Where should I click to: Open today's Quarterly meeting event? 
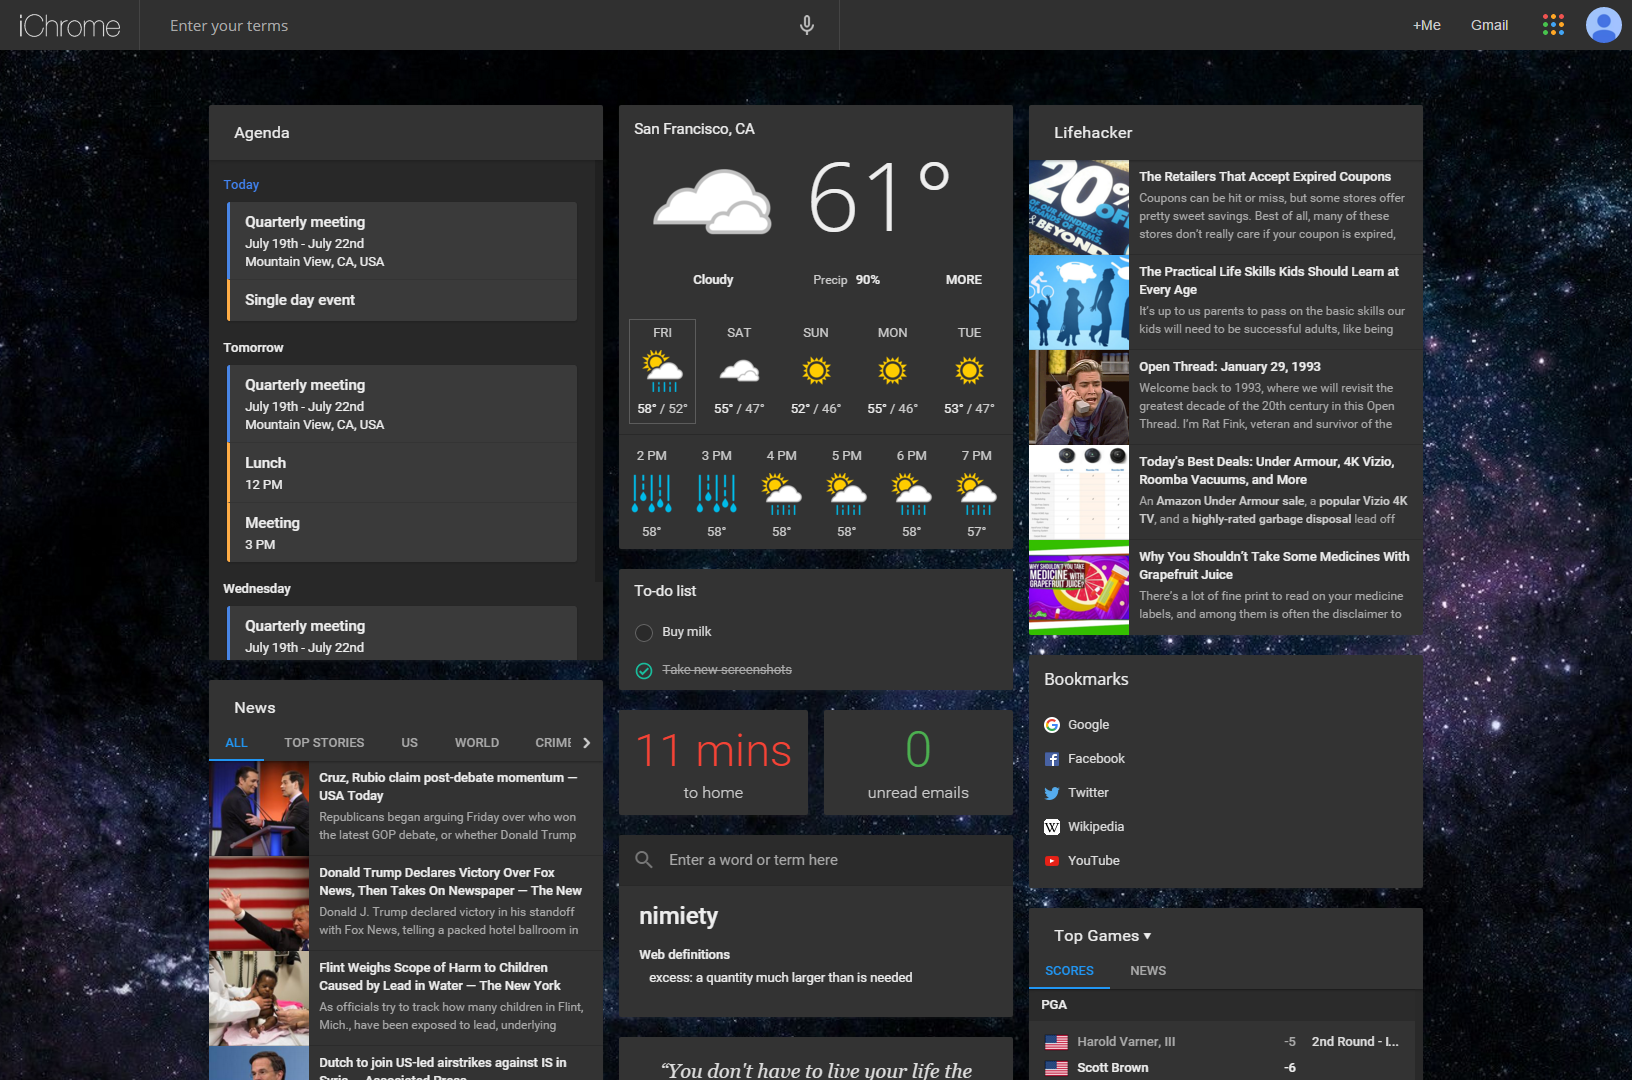[x=402, y=241]
